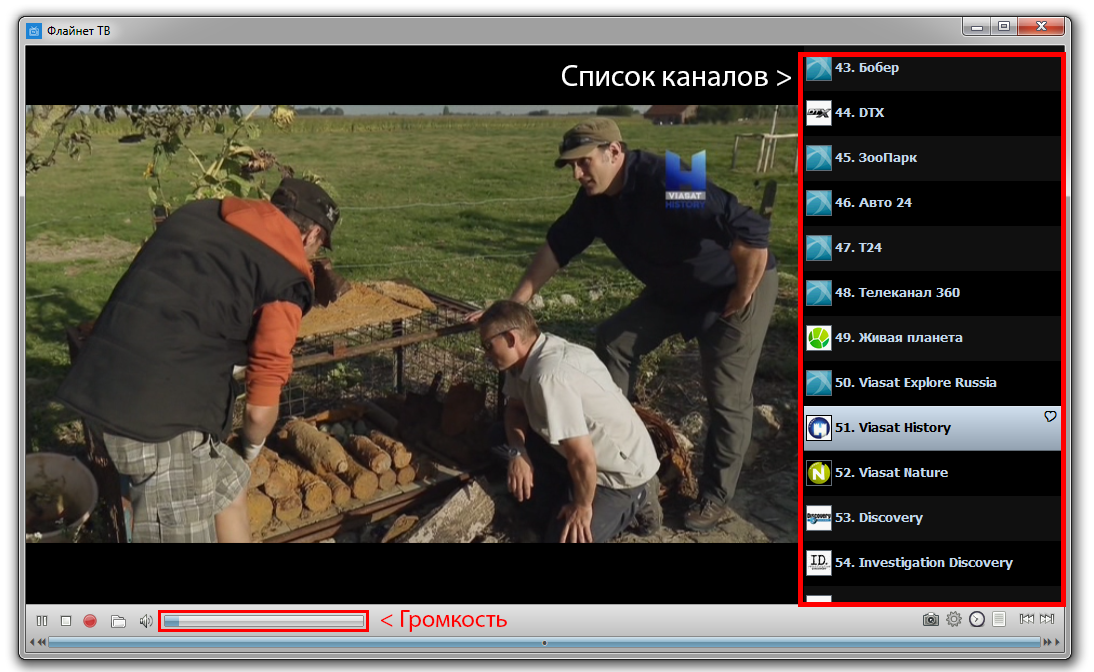Mute sound with the speaker icon
This screenshot has width=1094, height=672.
pyautogui.click(x=145, y=620)
